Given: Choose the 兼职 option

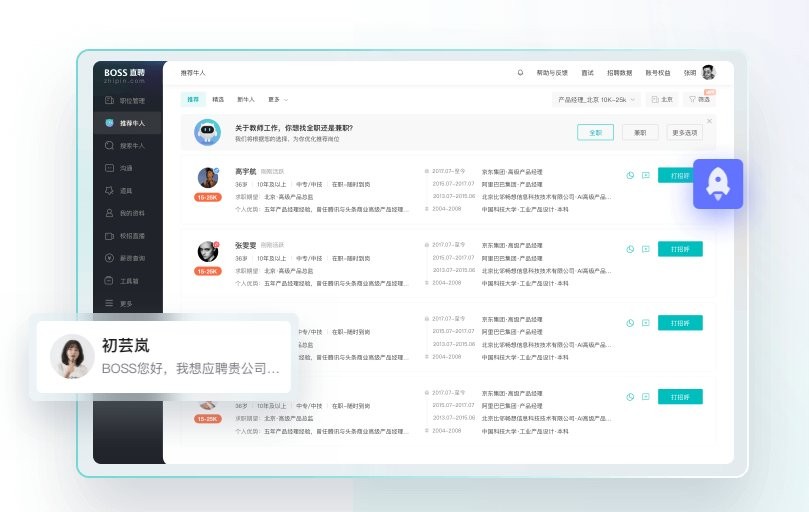Looking at the screenshot, I should [x=640, y=133].
